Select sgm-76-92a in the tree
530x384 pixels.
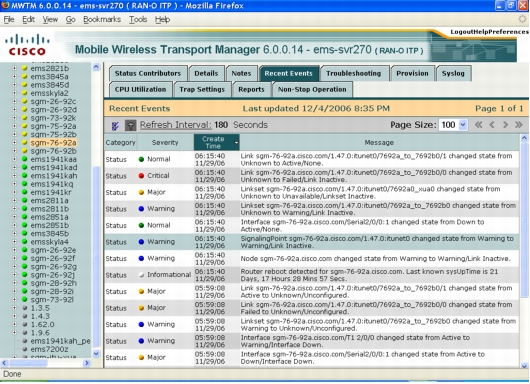[x=53, y=143]
